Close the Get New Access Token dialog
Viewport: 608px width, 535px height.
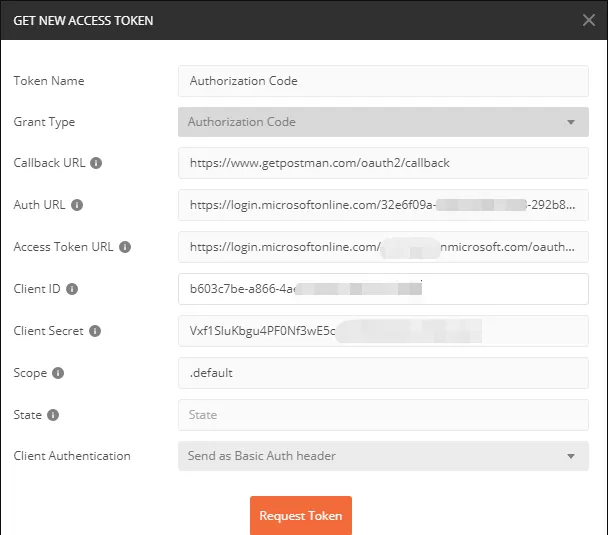pos(589,20)
